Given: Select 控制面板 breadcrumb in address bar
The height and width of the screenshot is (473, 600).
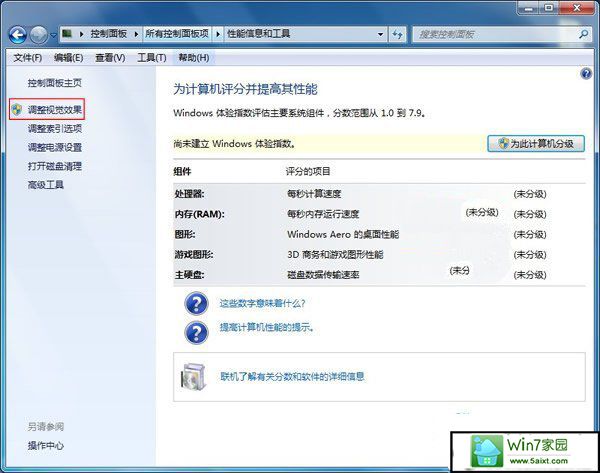Looking at the screenshot, I should click(x=109, y=34).
